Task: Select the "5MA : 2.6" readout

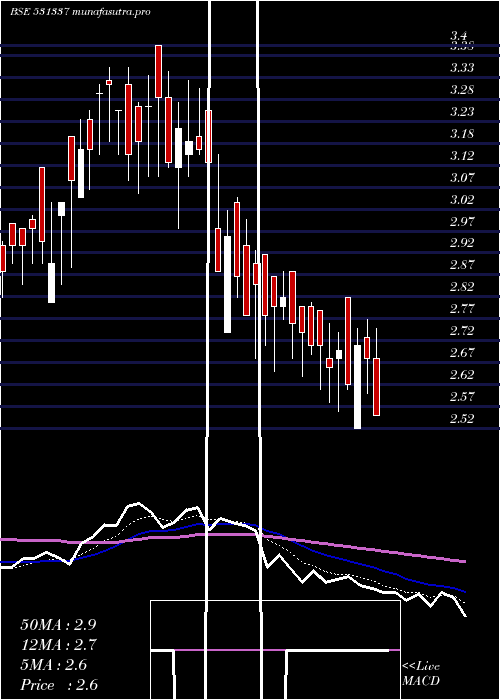Action: coord(54,665)
